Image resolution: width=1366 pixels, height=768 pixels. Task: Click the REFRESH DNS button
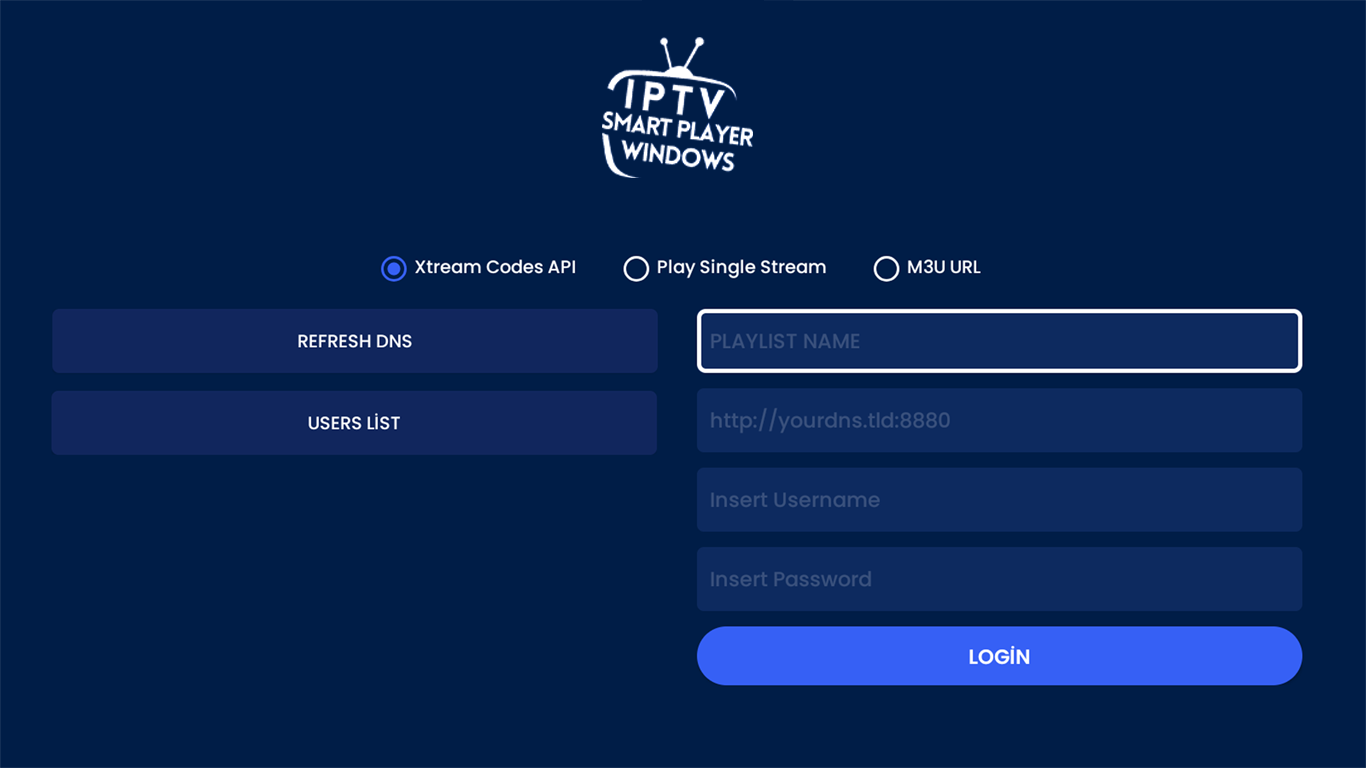355,341
